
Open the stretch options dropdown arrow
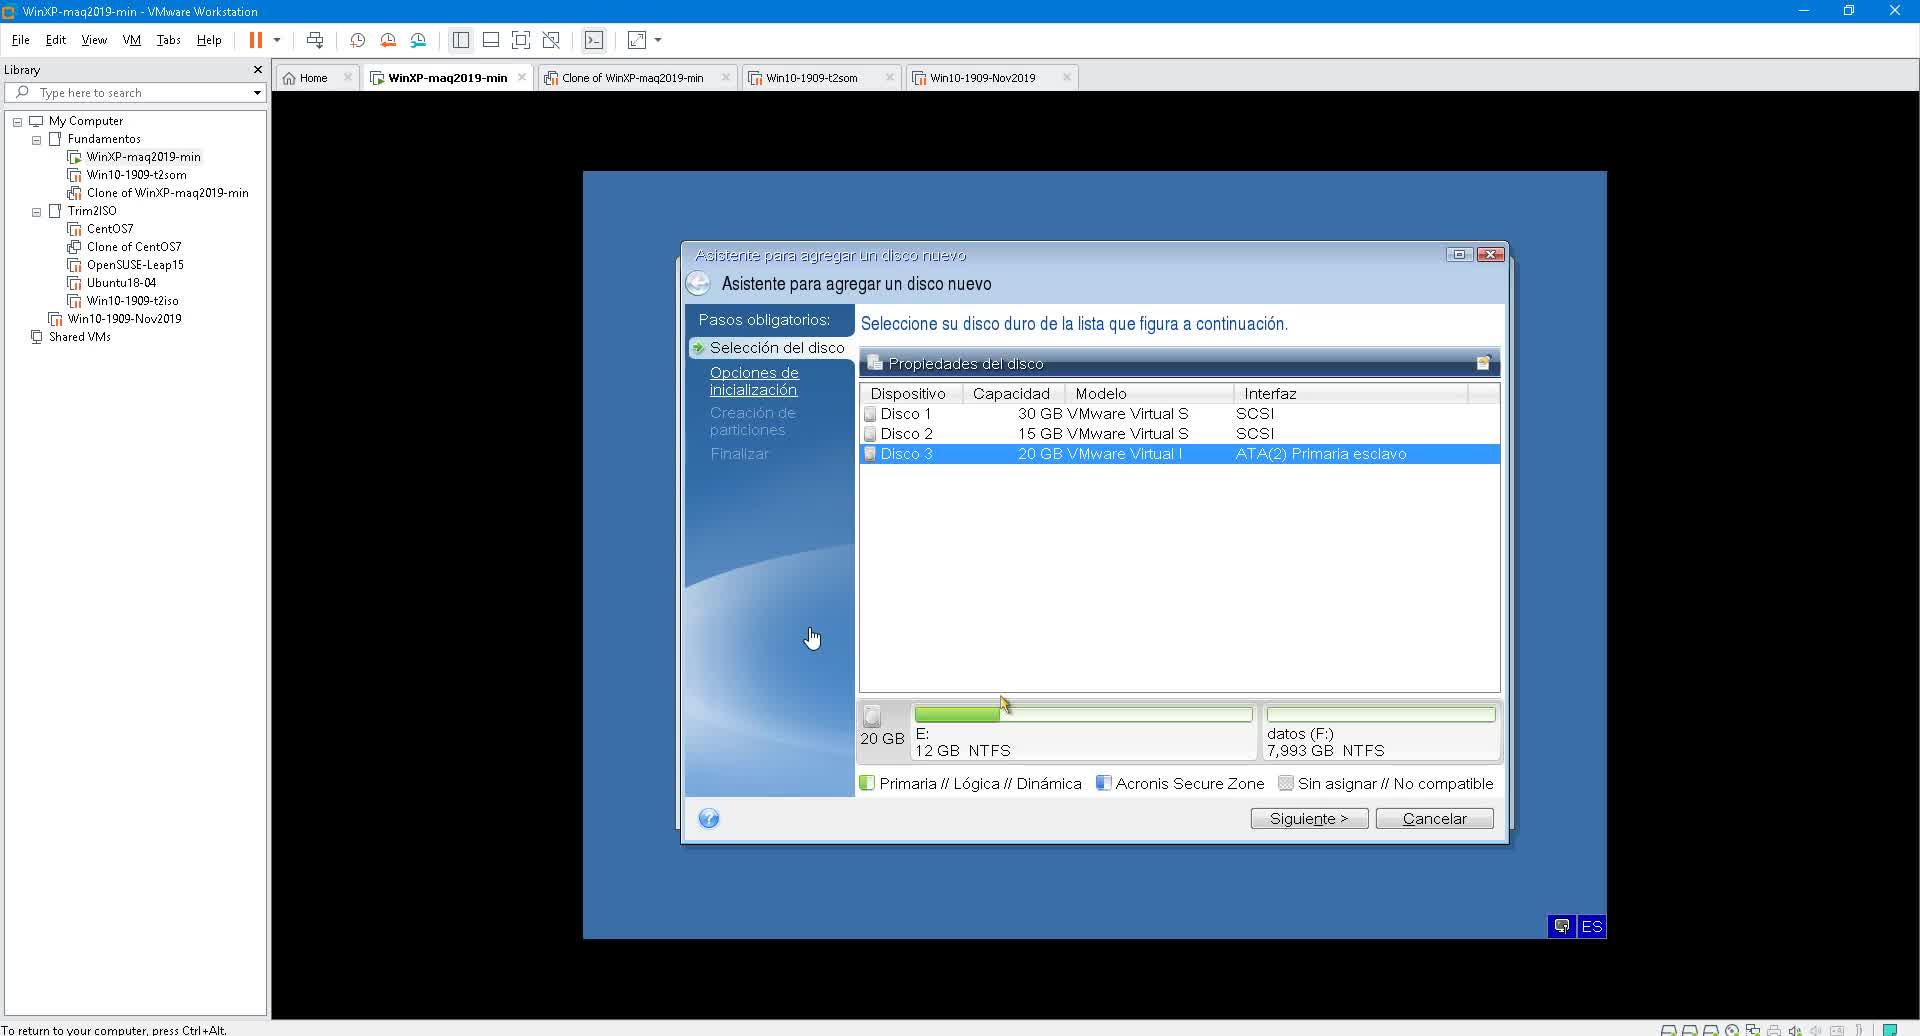(x=658, y=40)
